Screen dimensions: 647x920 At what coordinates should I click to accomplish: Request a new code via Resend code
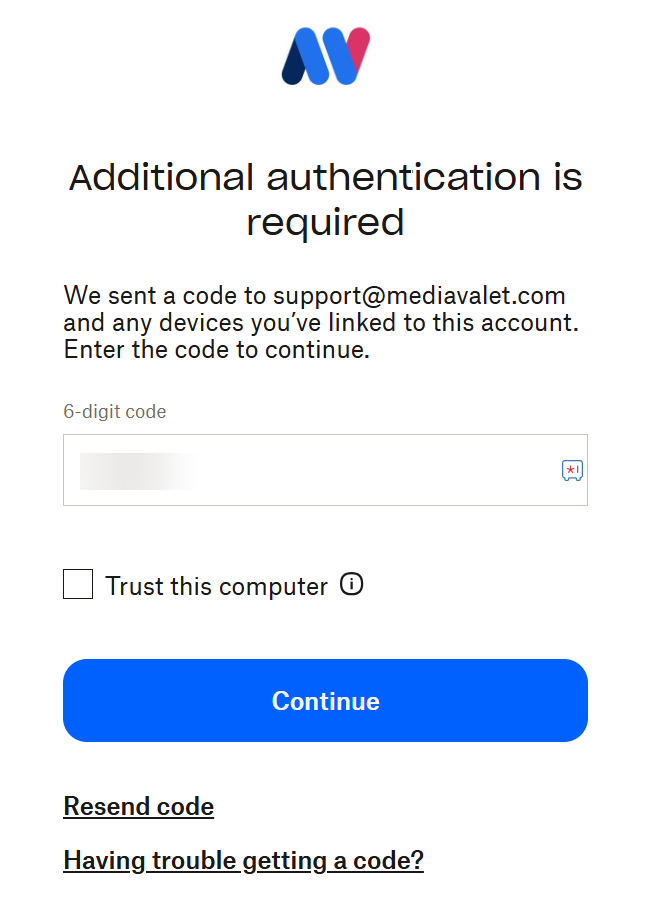point(138,806)
